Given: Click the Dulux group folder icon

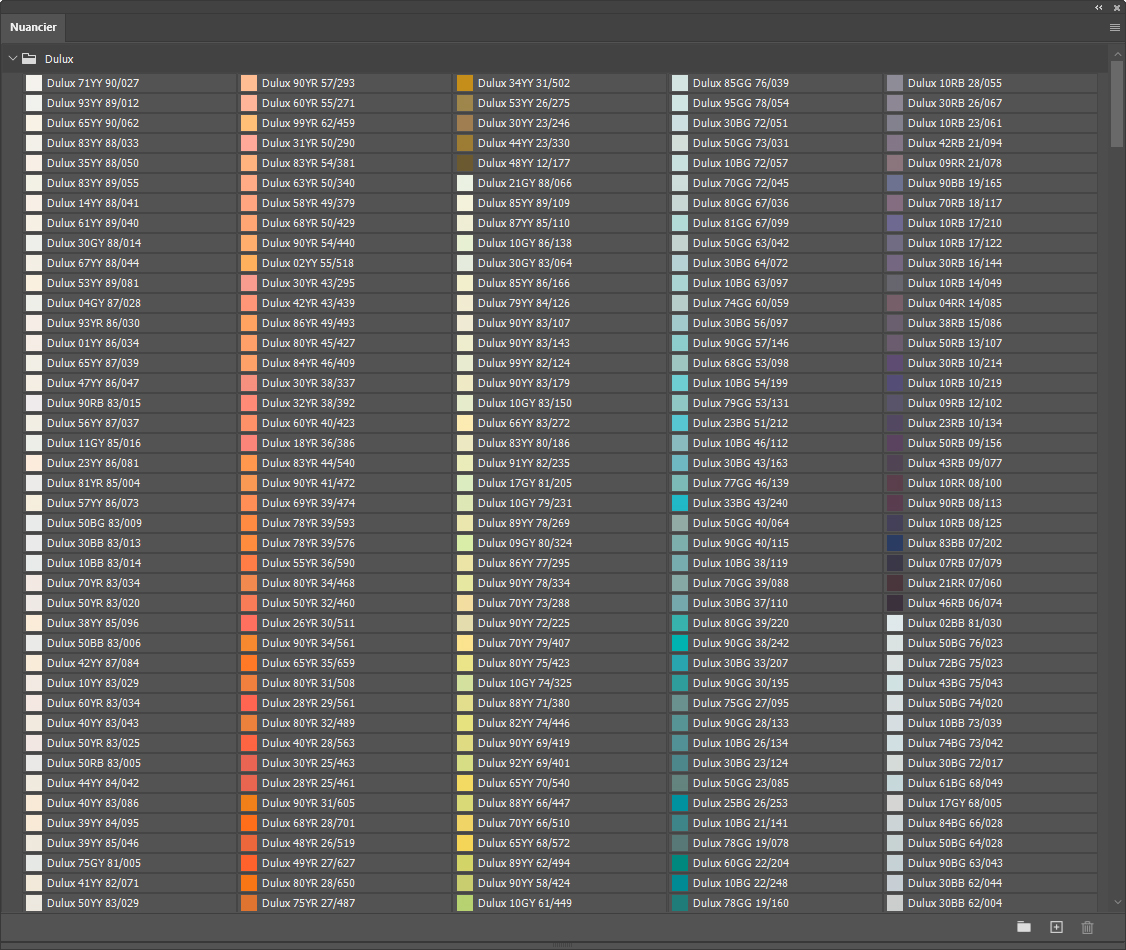Looking at the screenshot, I should [x=30, y=59].
